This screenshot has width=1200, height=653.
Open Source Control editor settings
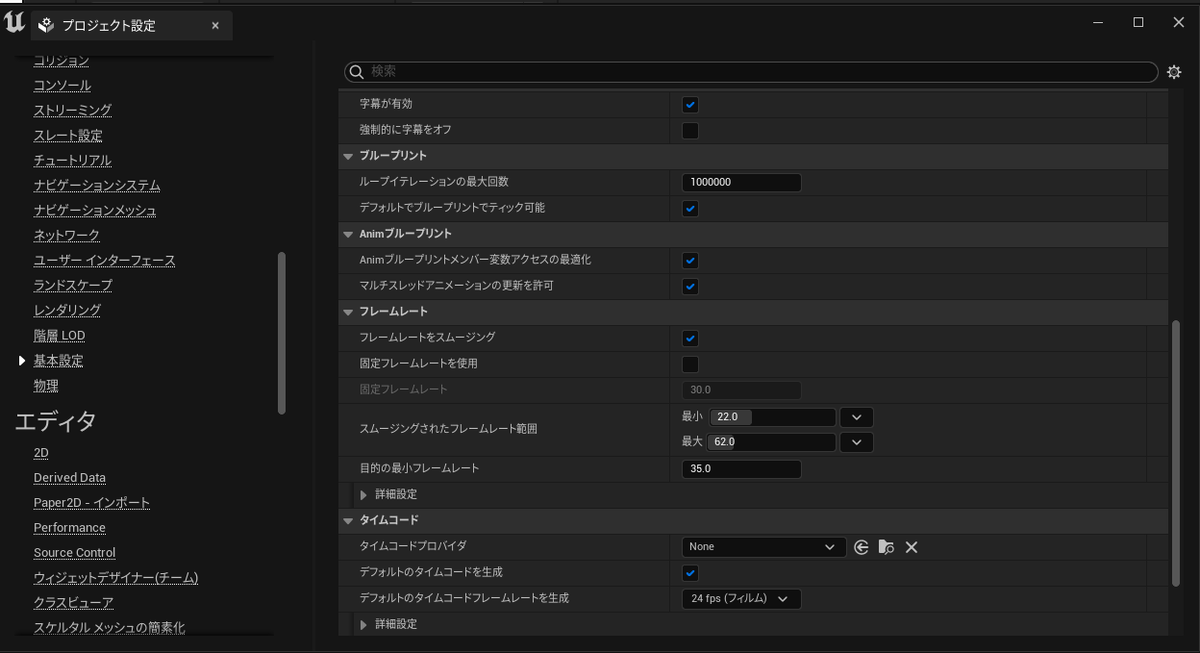(74, 553)
